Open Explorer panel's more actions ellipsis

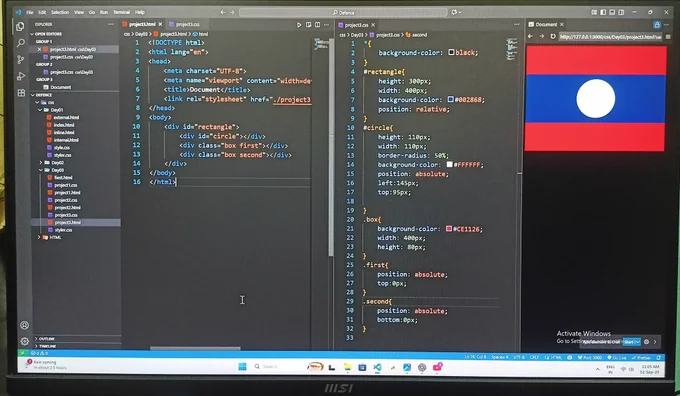(111, 24)
